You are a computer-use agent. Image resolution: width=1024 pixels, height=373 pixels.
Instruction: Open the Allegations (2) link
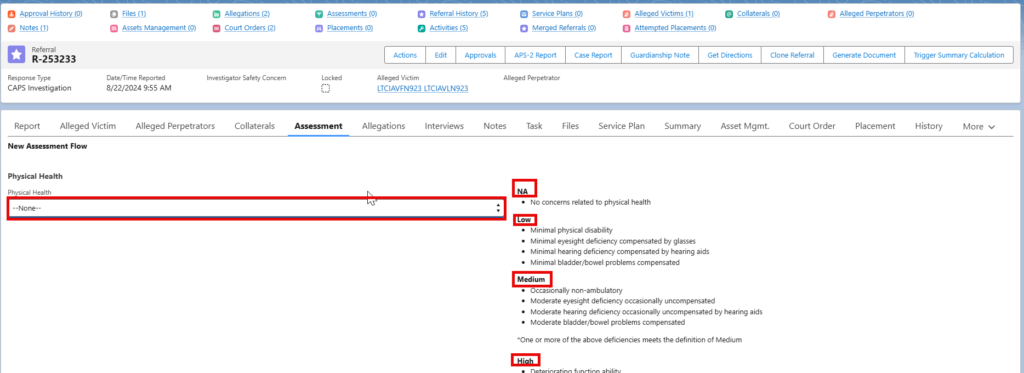(x=247, y=14)
